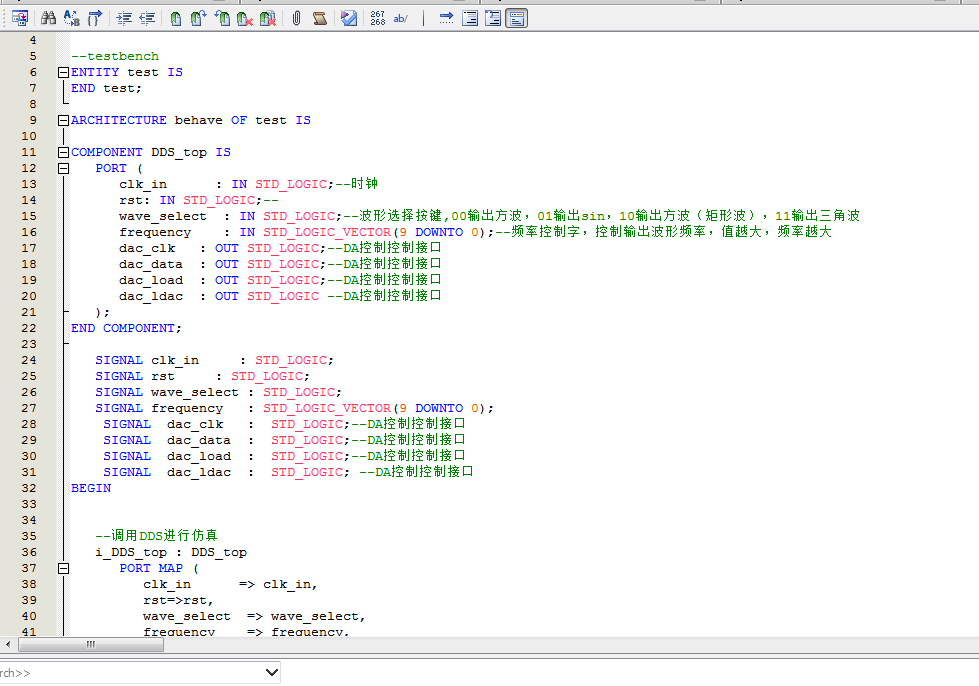Delete all bookmarks with double-bookmark red X icon
This screenshot has width=979, height=686.
point(267,18)
